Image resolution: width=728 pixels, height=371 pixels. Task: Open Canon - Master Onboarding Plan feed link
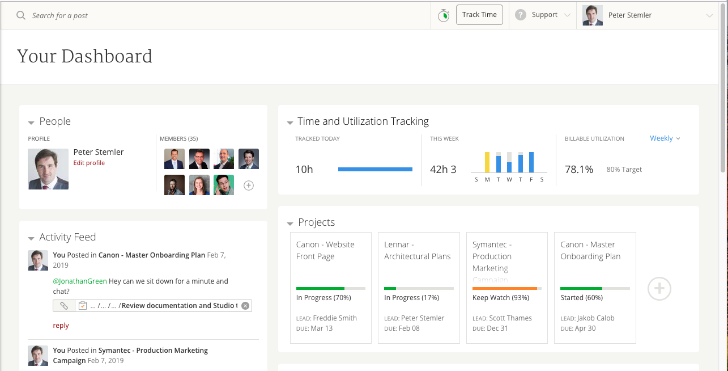(x=151, y=255)
